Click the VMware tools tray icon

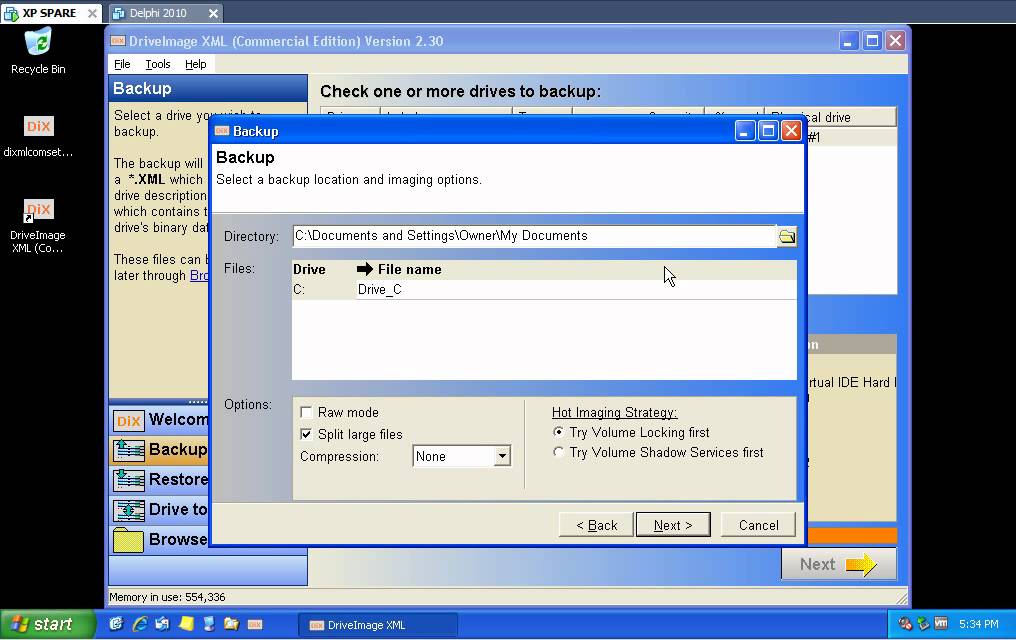coord(941,624)
